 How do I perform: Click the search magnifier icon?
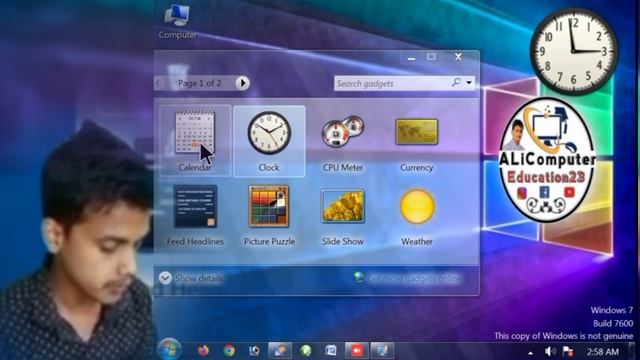coord(456,83)
